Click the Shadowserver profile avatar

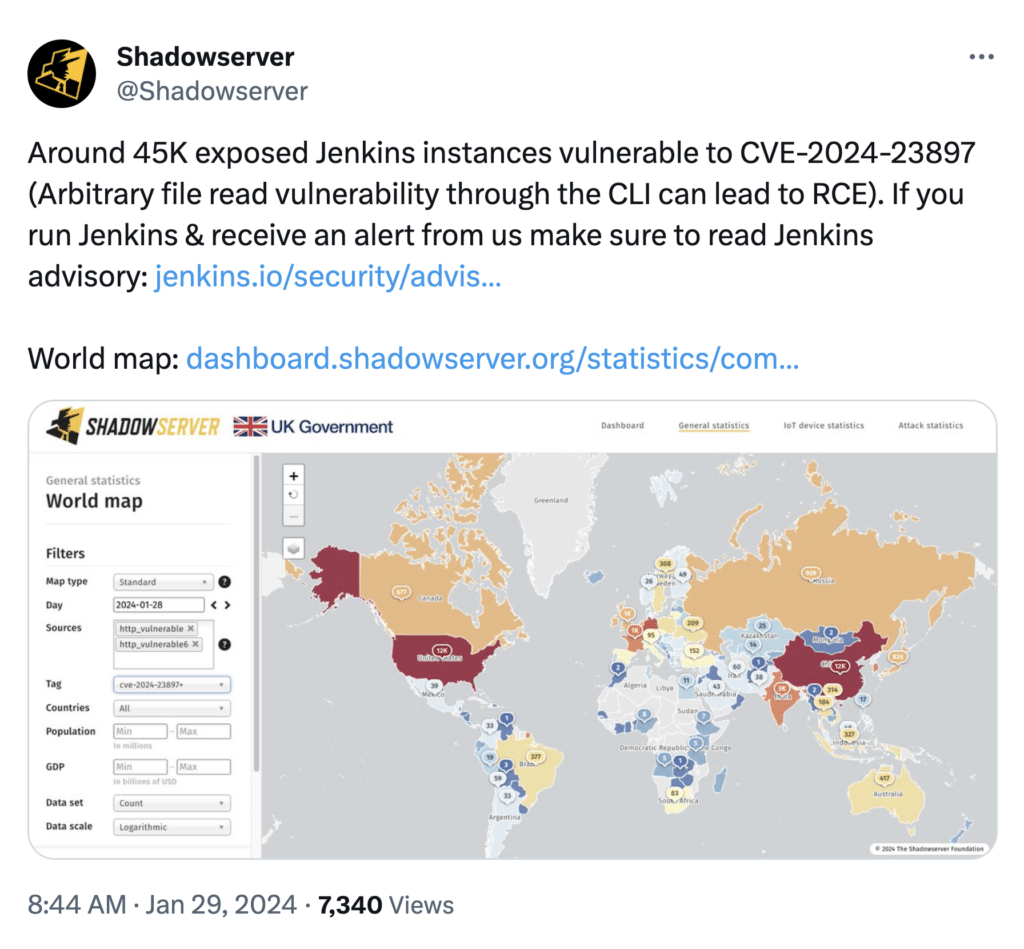point(61,74)
